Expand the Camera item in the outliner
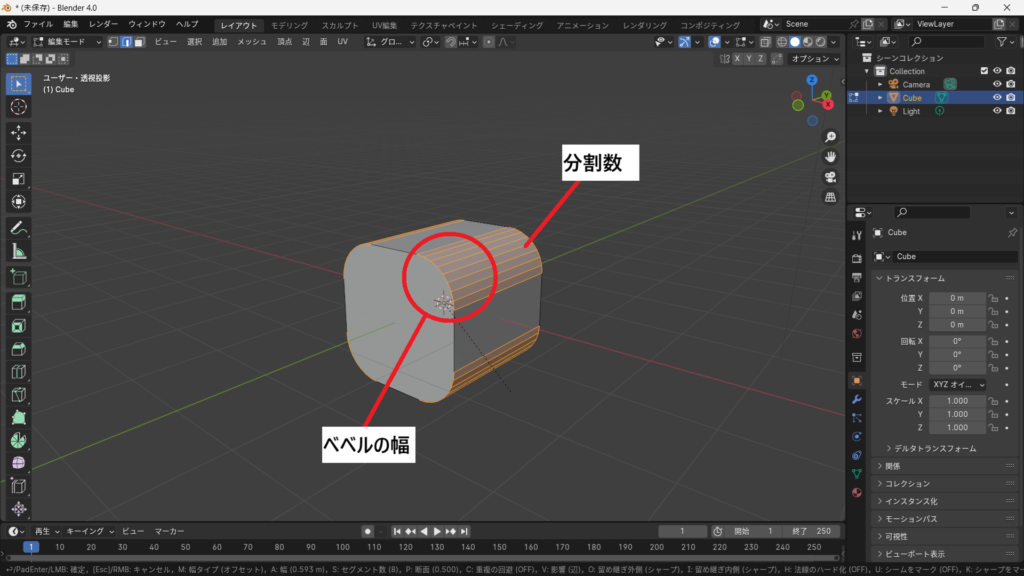 pyautogui.click(x=880, y=85)
